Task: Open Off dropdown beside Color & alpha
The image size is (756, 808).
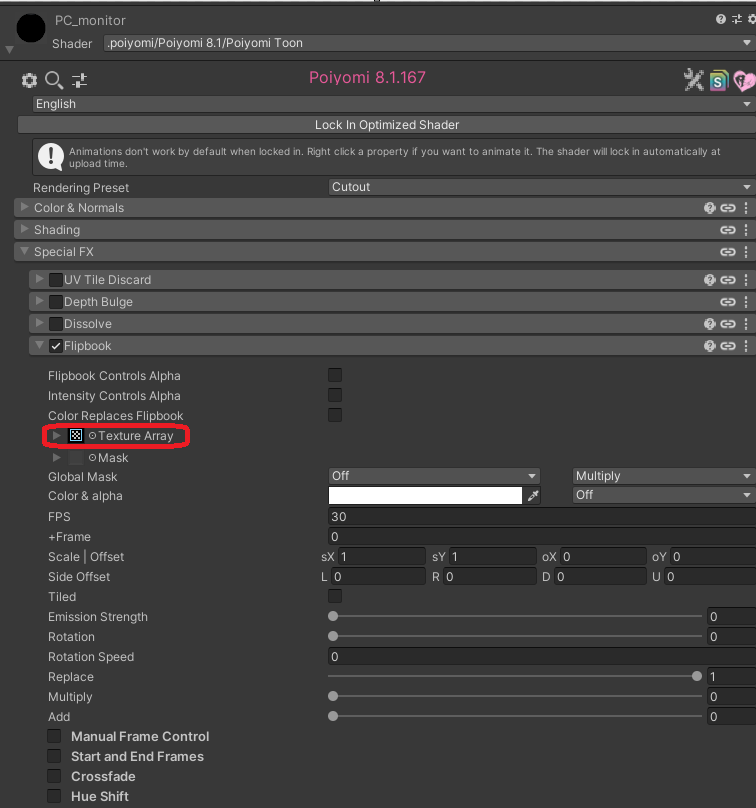Action: [664, 495]
